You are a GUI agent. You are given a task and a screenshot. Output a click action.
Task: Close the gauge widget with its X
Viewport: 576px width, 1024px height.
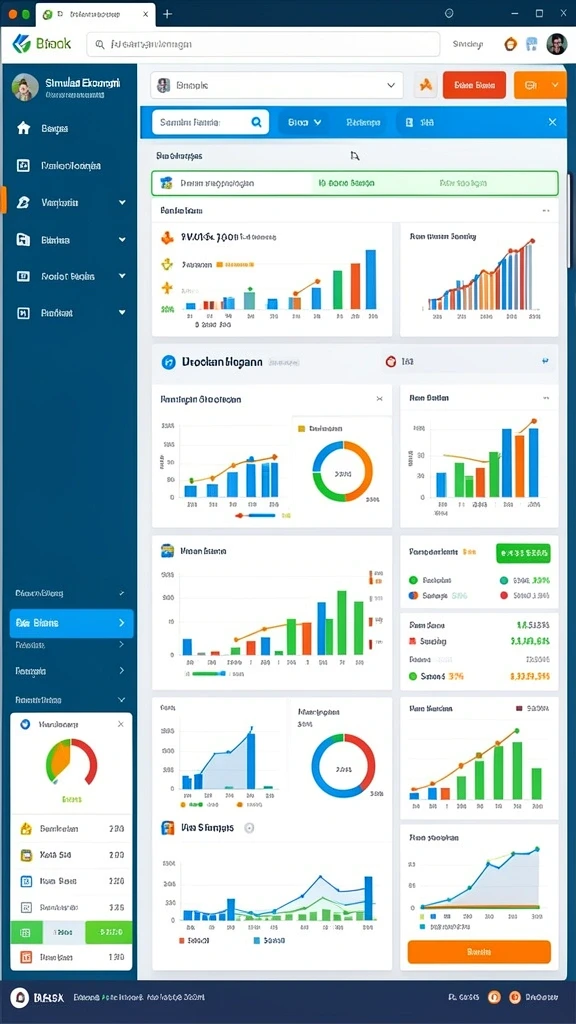(x=120, y=724)
